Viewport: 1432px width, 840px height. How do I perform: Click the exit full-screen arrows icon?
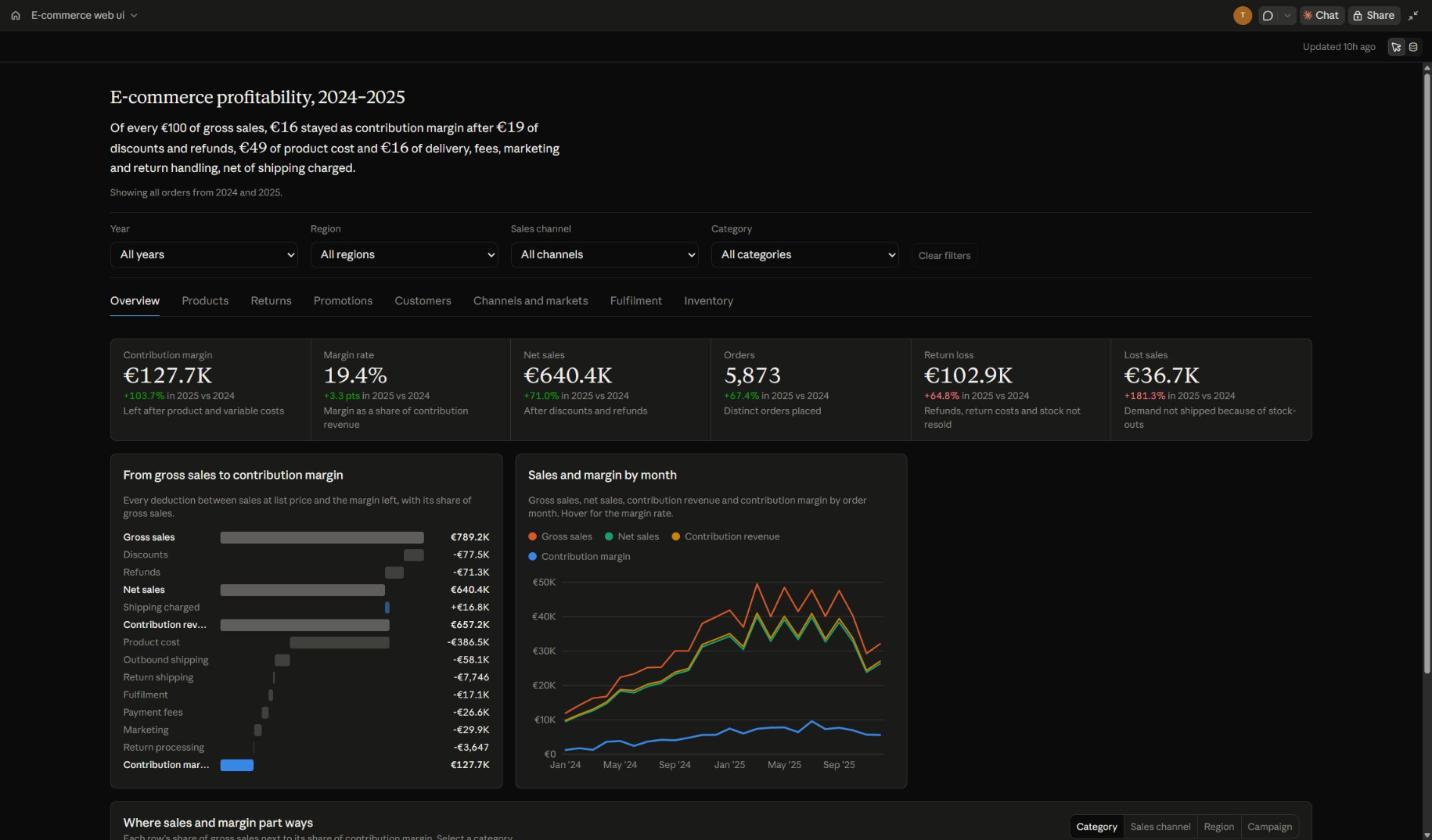[1413, 15]
